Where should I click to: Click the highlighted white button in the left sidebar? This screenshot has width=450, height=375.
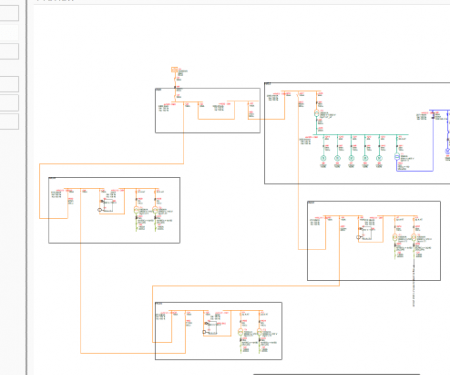(x=9, y=32)
